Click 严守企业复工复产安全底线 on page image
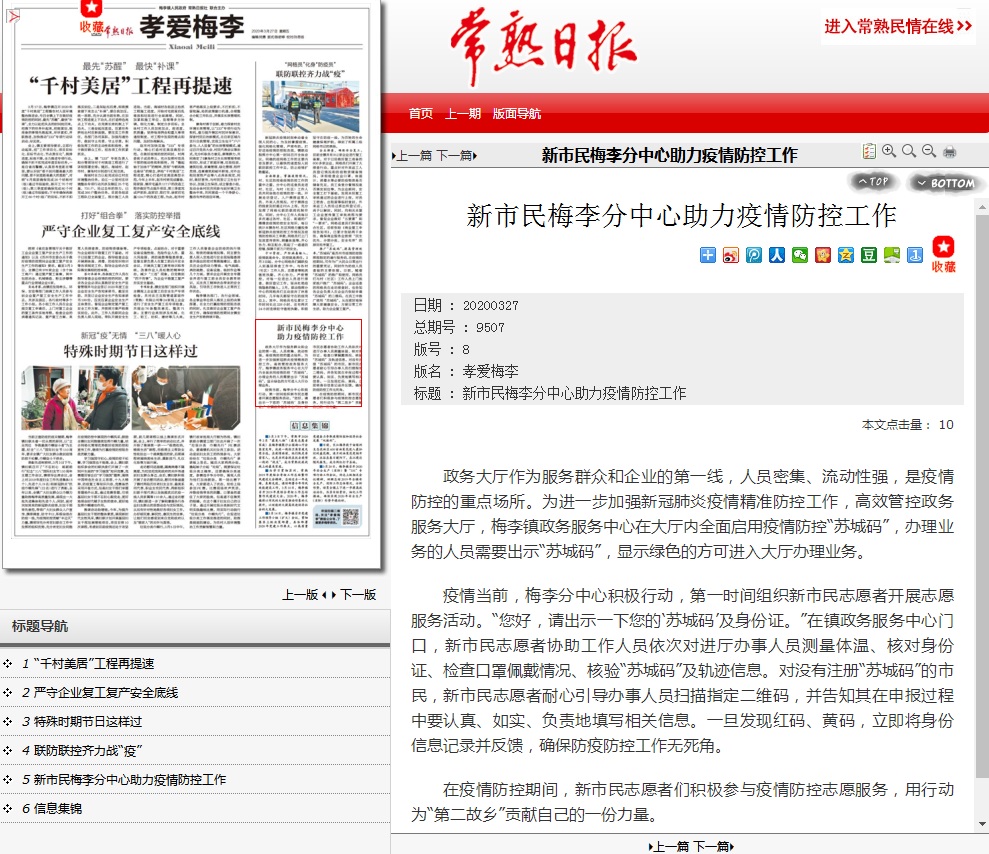The height and width of the screenshot is (854, 989). (131, 231)
